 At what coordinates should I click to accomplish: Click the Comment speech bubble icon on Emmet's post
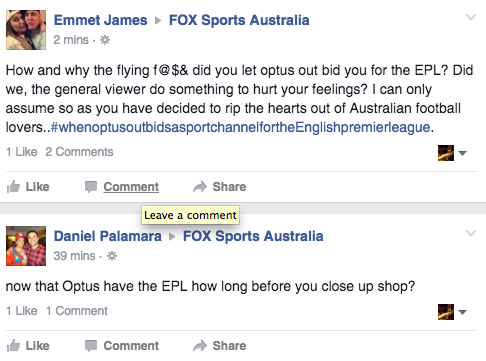[91, 187]
